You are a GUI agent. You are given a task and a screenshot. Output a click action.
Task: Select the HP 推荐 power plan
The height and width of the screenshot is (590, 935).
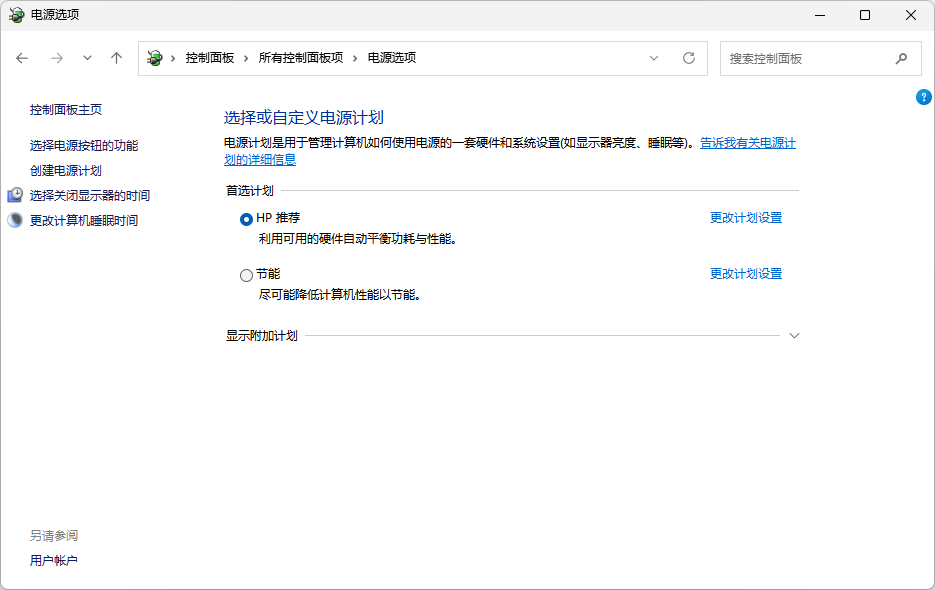pos(245,217)
